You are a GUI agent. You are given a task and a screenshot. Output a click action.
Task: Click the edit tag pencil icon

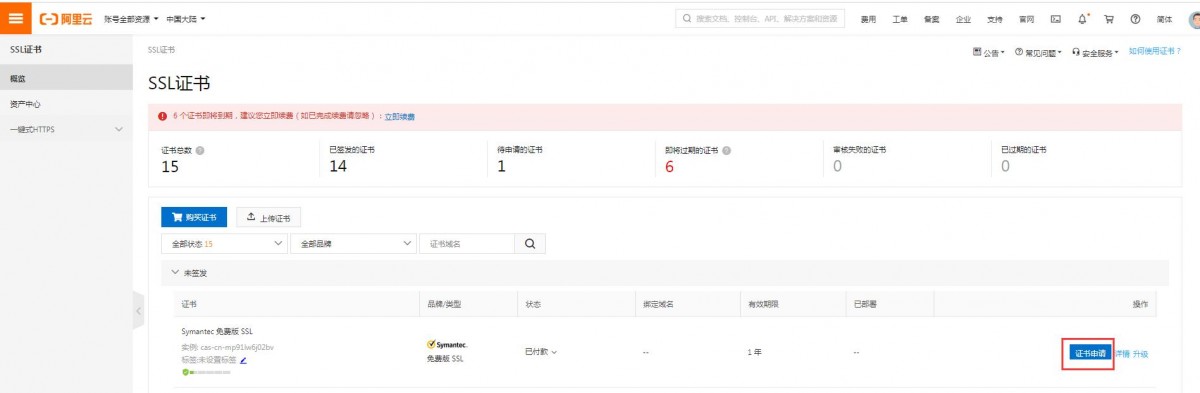coord(243,360)
